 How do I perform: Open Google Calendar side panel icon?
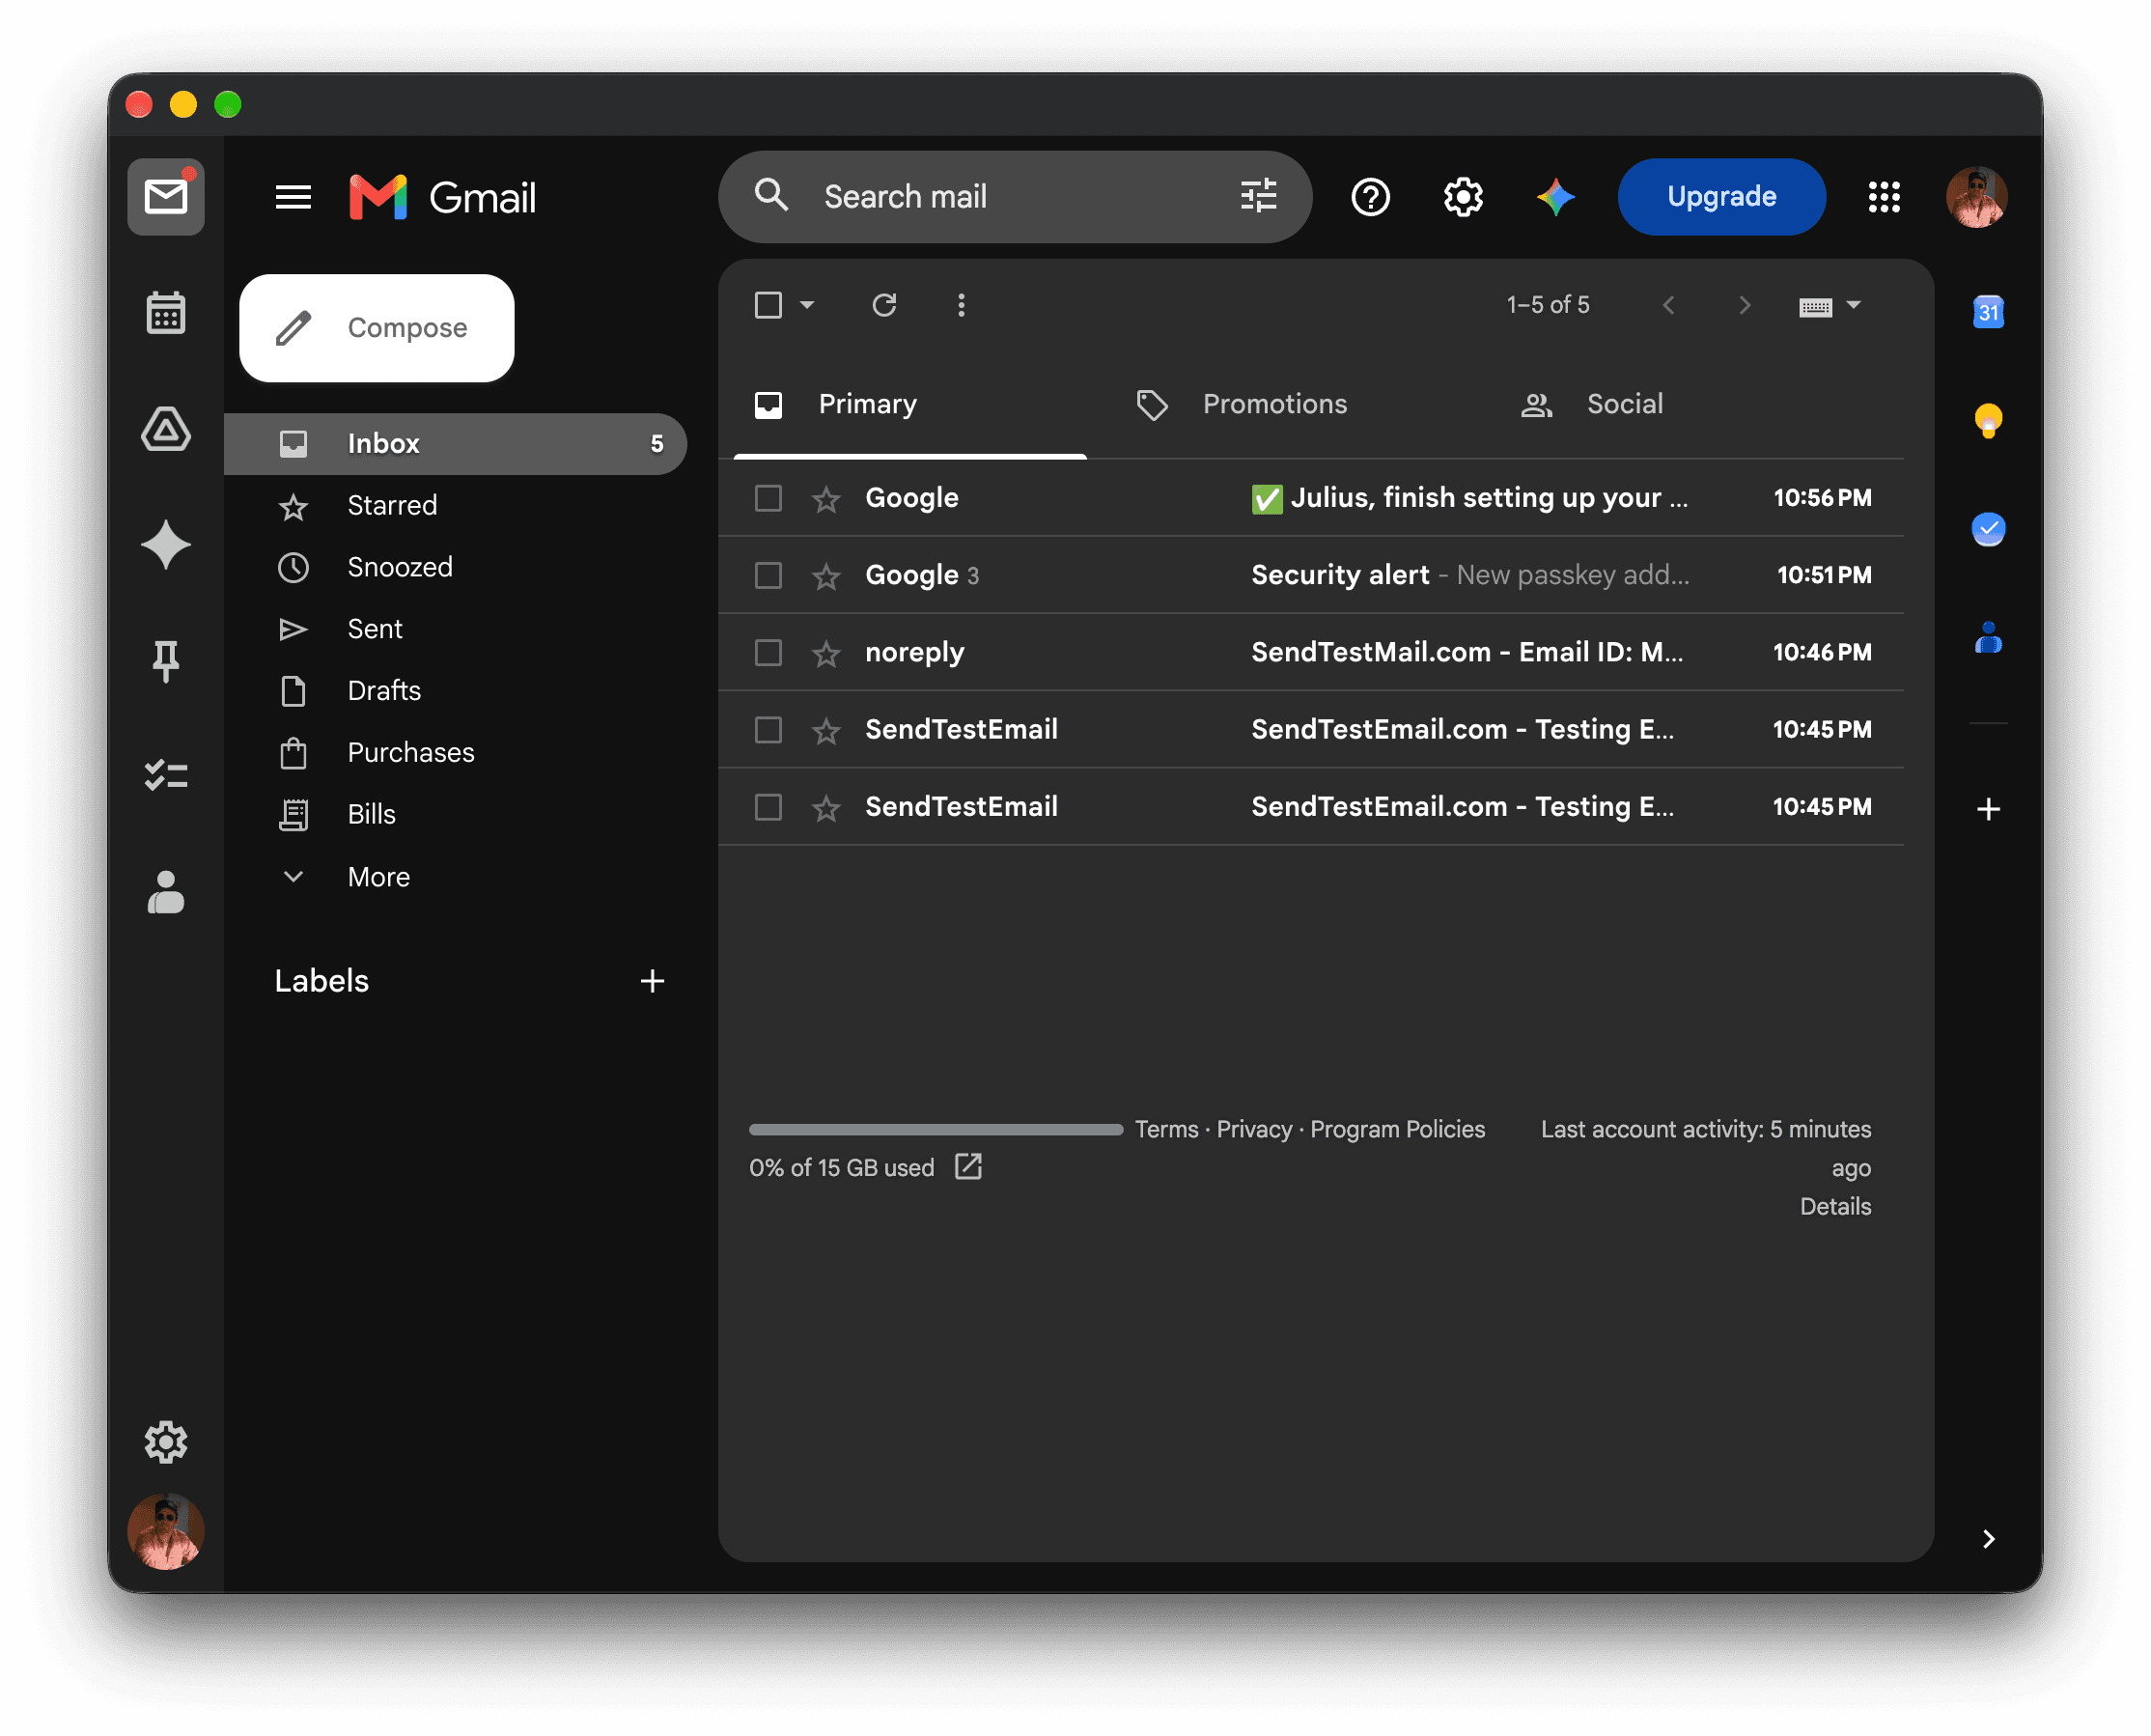pos(1988,313)
